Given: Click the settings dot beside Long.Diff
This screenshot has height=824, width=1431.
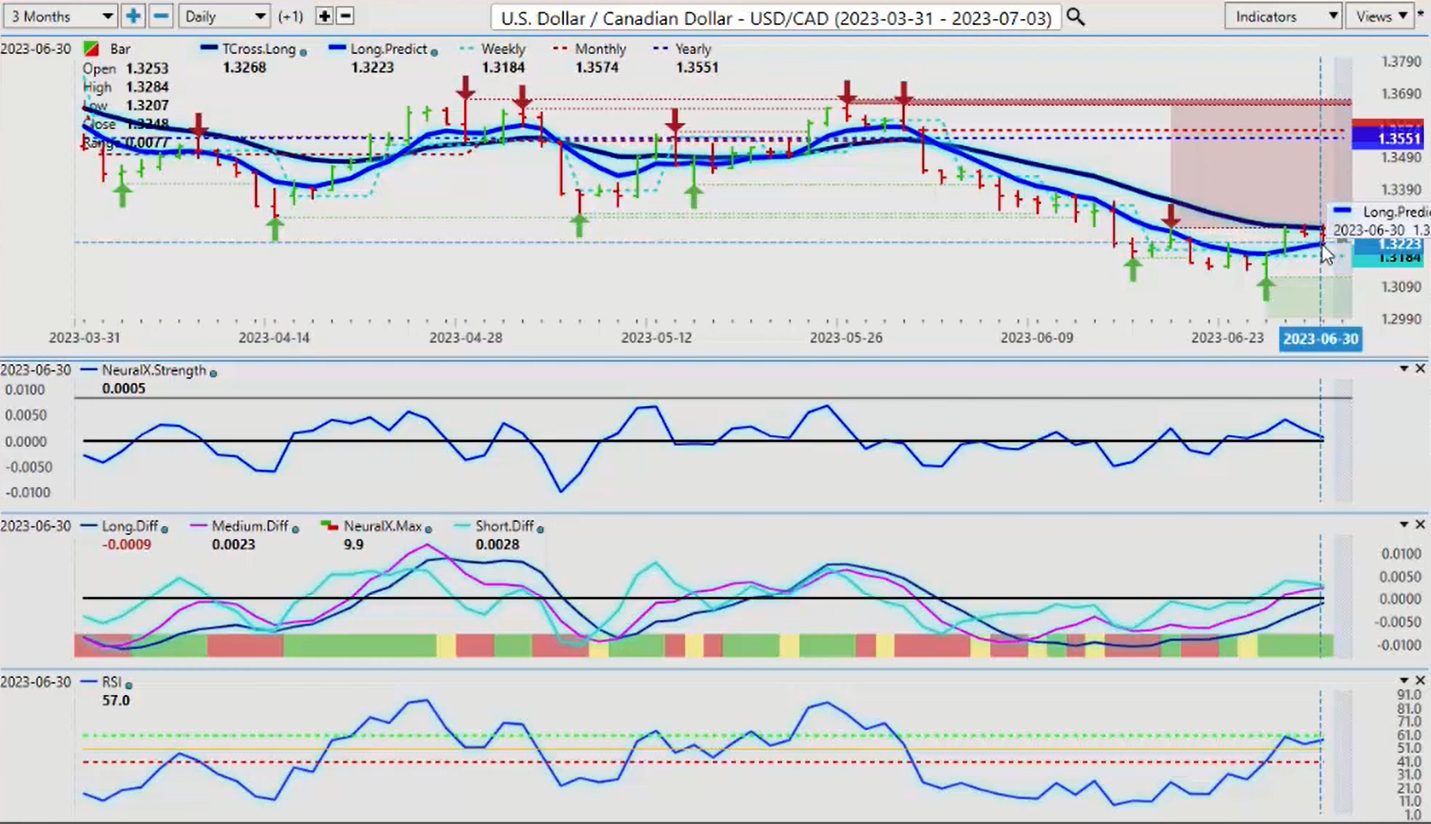Looking at the screenshot, I should pyautogui.click(x=164, y=528).
